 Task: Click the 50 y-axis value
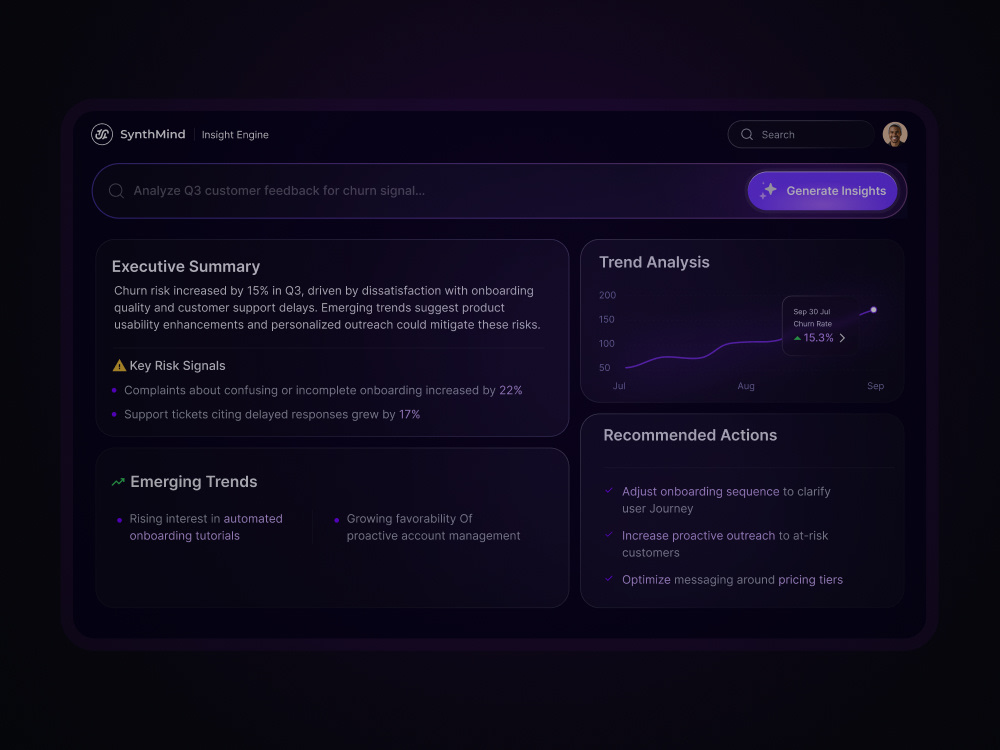click(605, 368)
